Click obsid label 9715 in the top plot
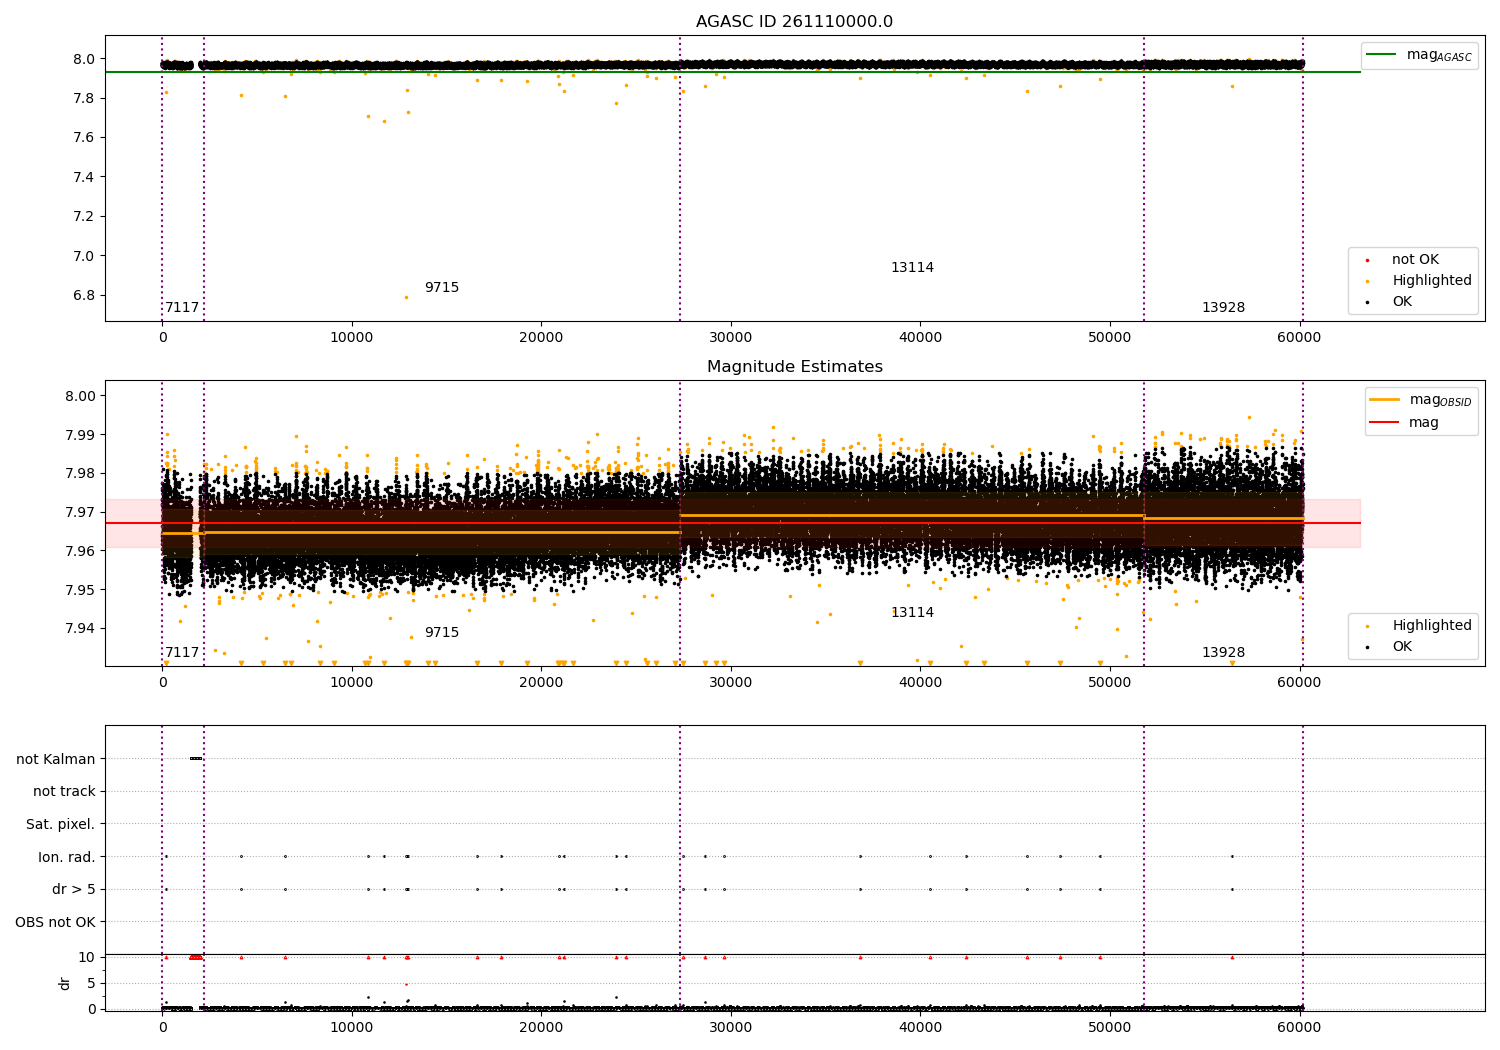Viewport: 1500px width, 1050px height. [442, 288]
